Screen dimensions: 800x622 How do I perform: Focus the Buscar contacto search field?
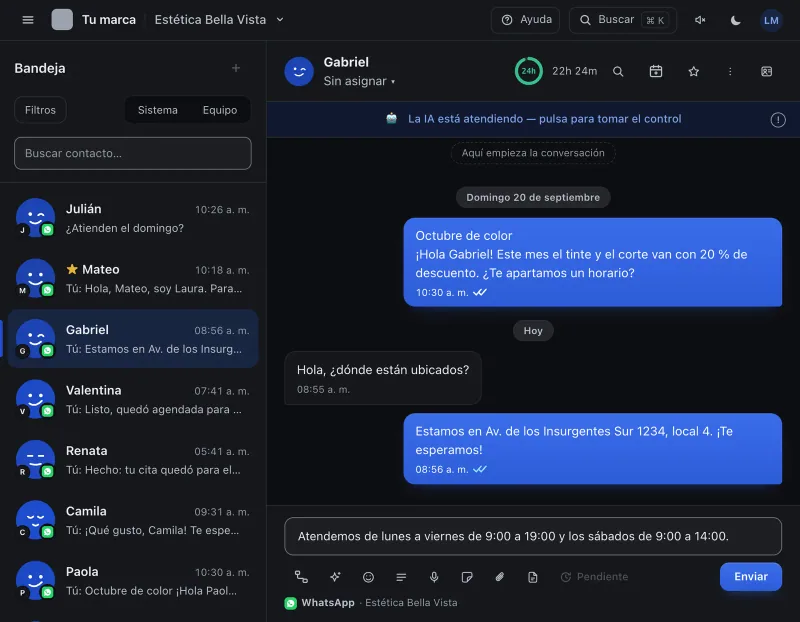[x=133, y=153]
